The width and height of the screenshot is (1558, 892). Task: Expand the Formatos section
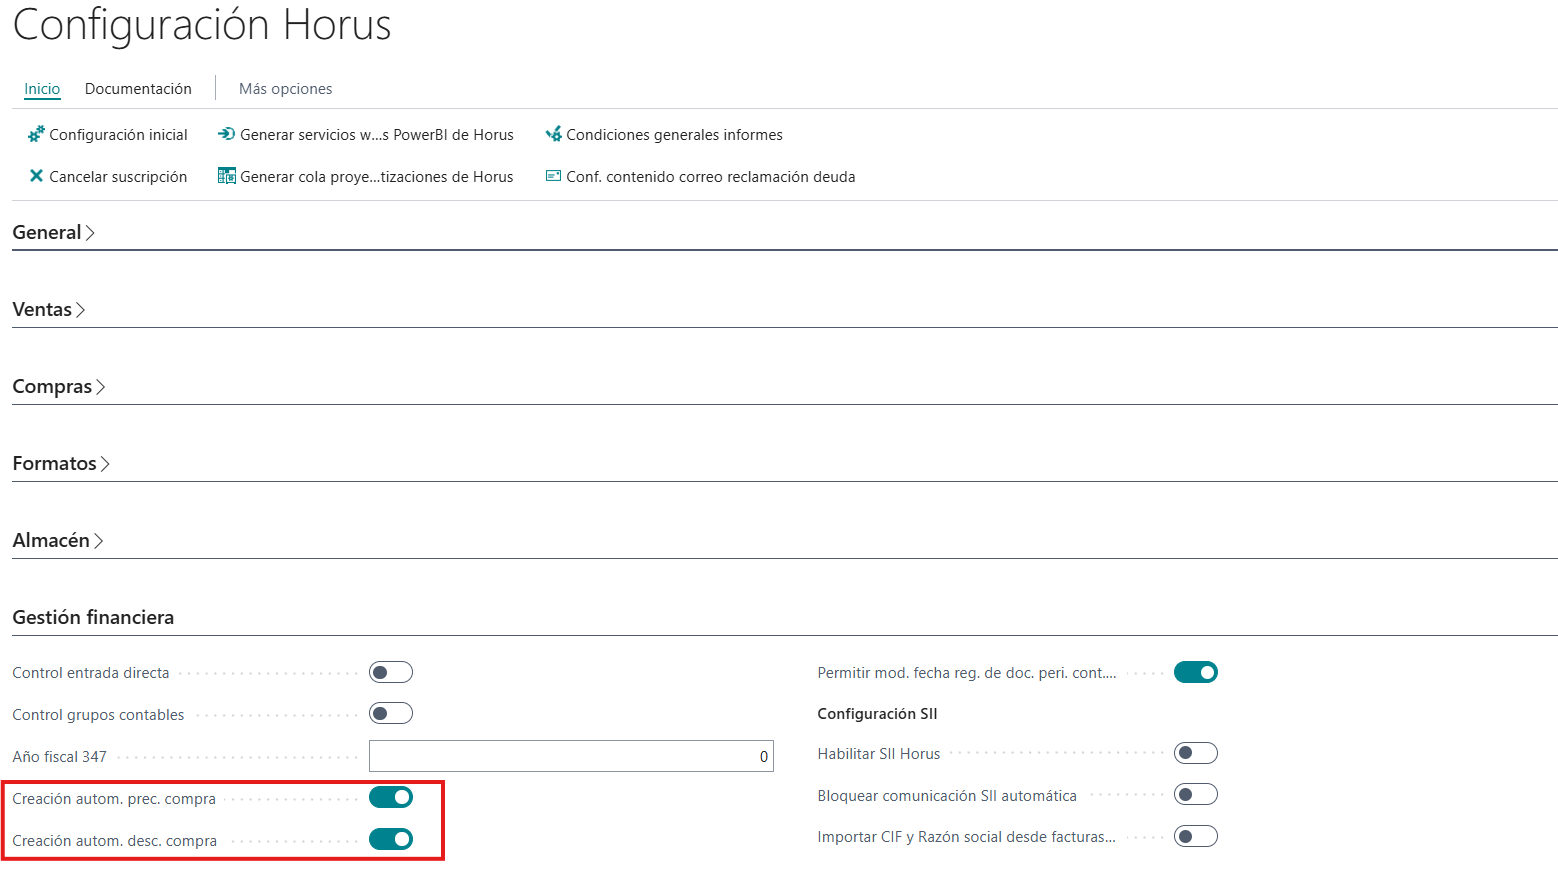61,463
